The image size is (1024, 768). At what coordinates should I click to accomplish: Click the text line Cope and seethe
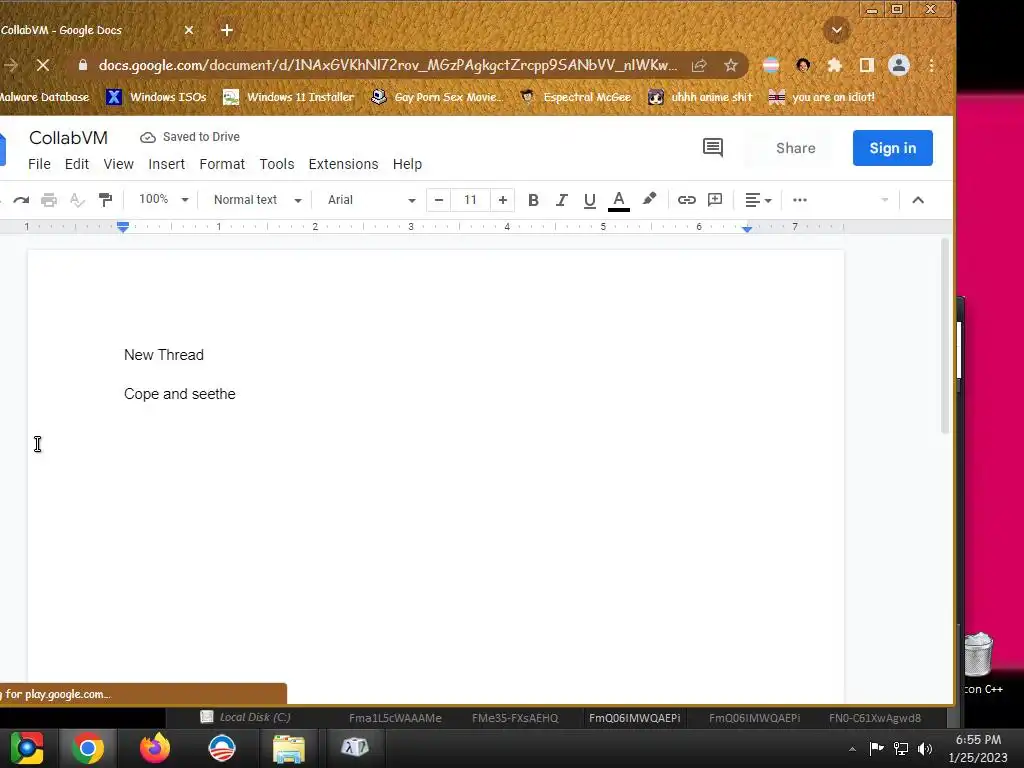pyautogui.click(x=180, y=394)
